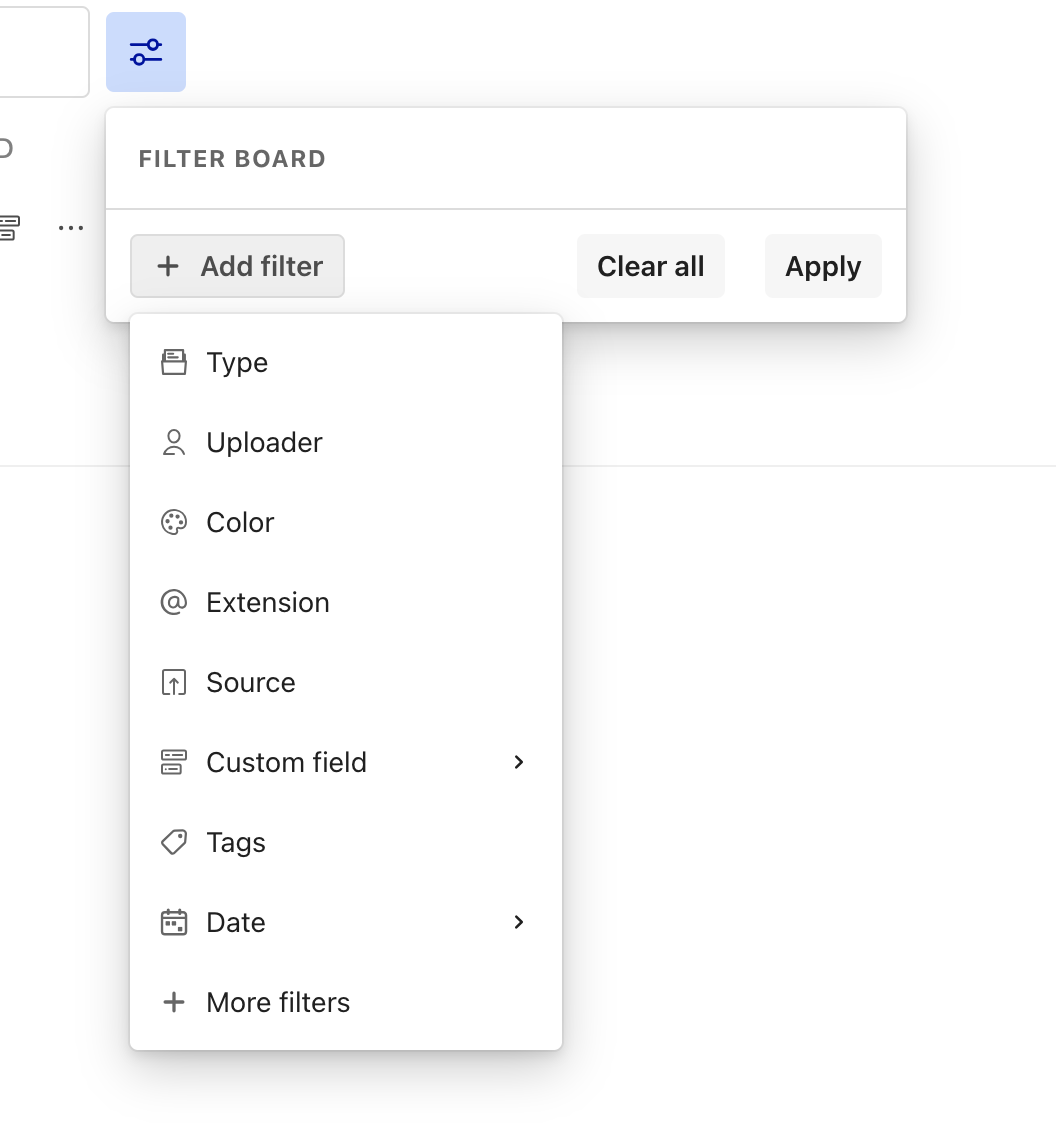Viewport: 1056px width, 1148px height.
Task: Choose the Custom field filter entry
Action: 286,762
